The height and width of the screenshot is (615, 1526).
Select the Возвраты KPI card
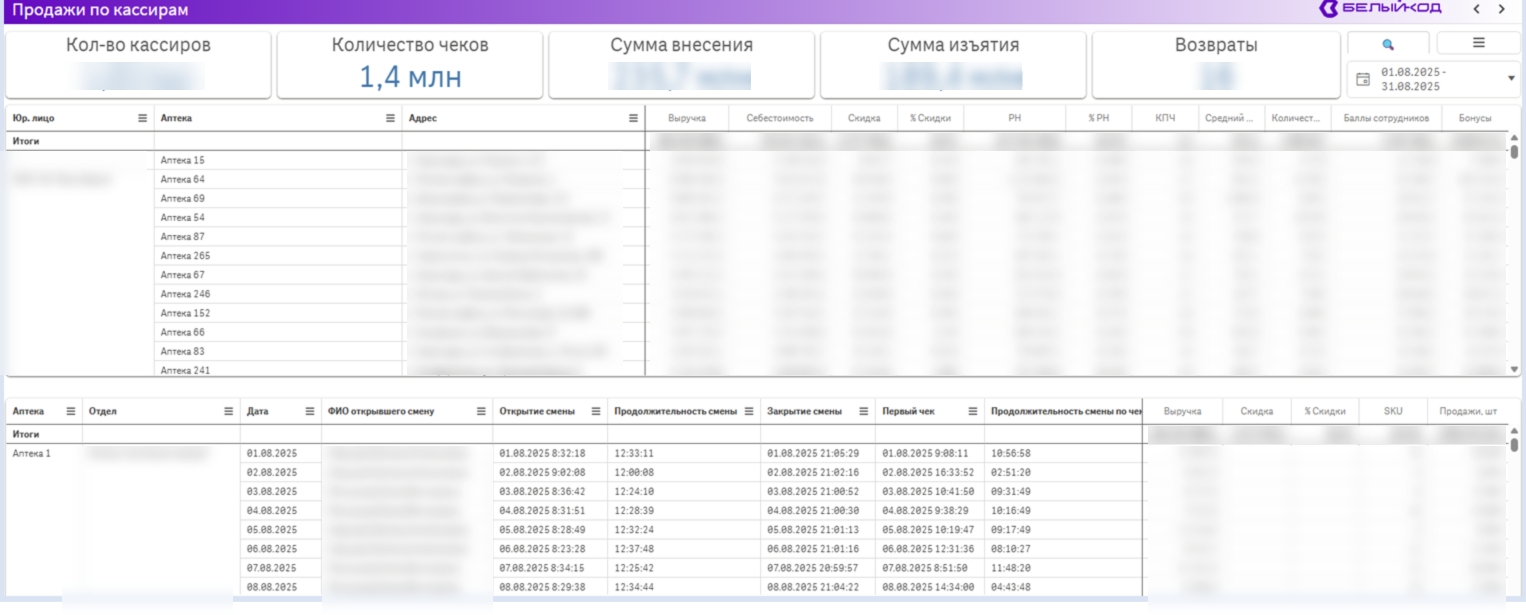coord(1216,65)
